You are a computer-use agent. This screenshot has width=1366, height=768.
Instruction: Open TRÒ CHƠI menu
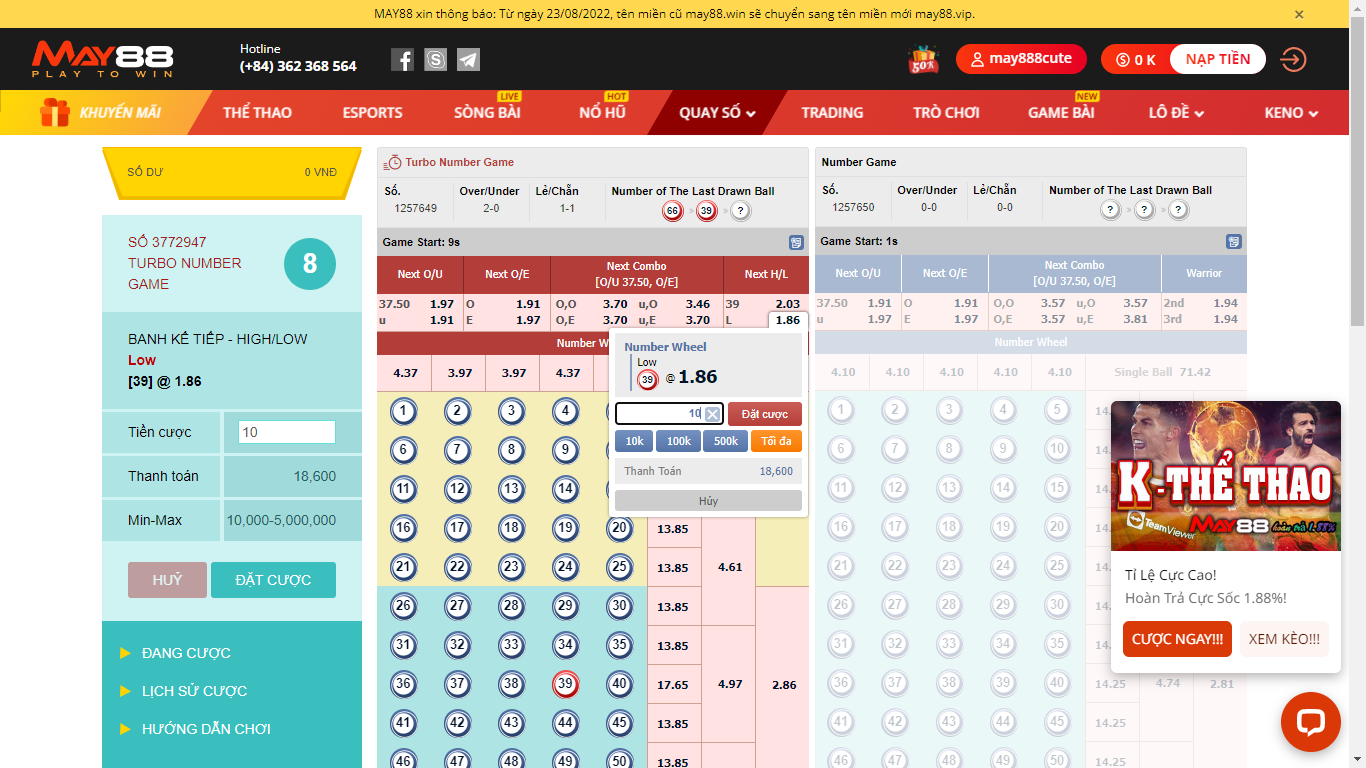coord(946,112)
